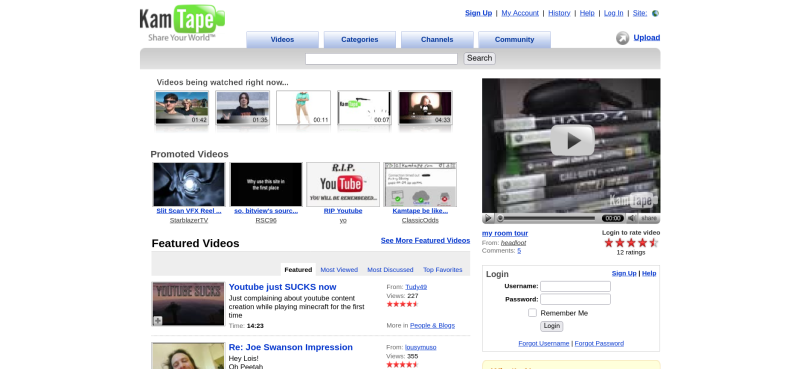
Task: Play the video with the center play button
Action: pos(572,140)
